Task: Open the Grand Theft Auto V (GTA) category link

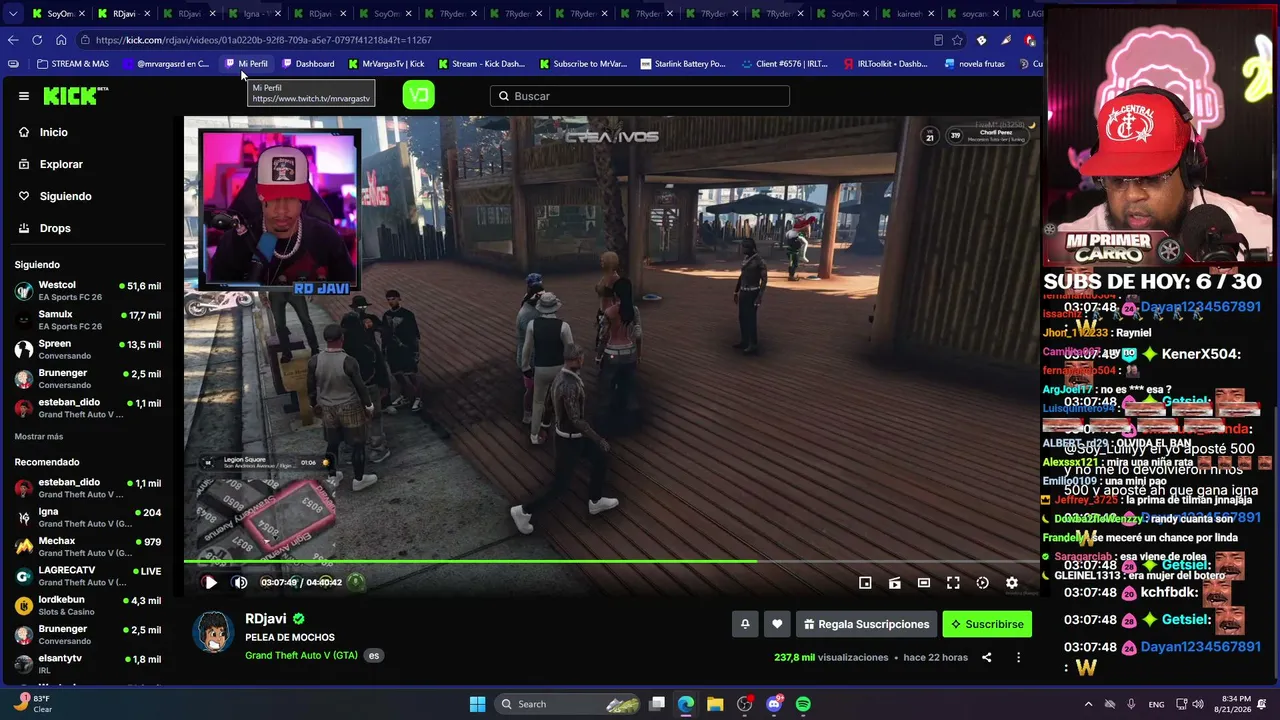Action: 301,656
